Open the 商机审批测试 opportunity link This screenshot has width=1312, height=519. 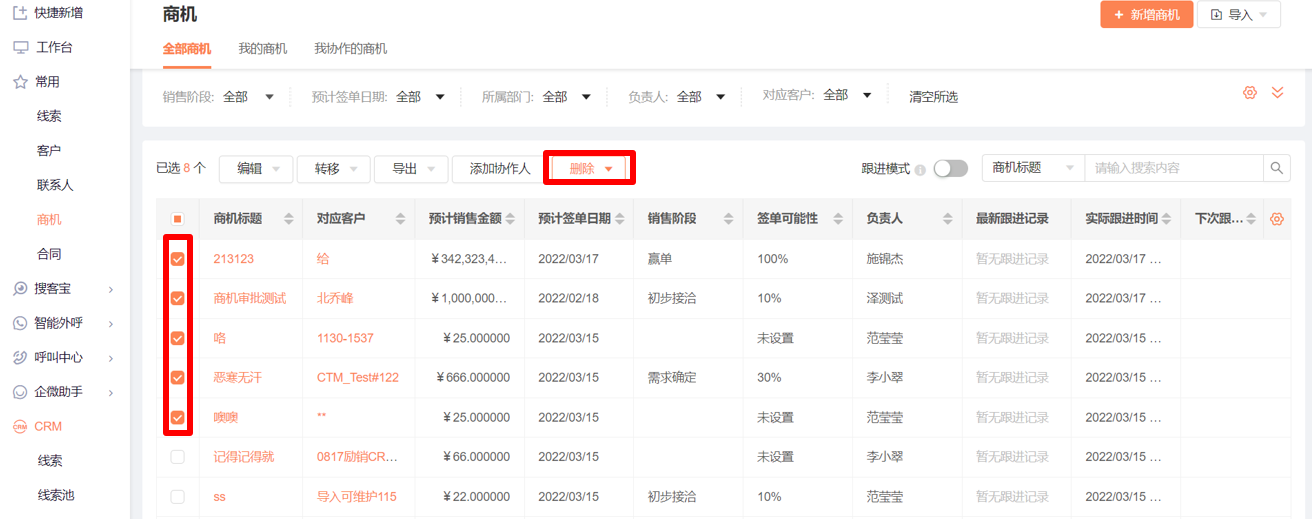coord(250,298)
